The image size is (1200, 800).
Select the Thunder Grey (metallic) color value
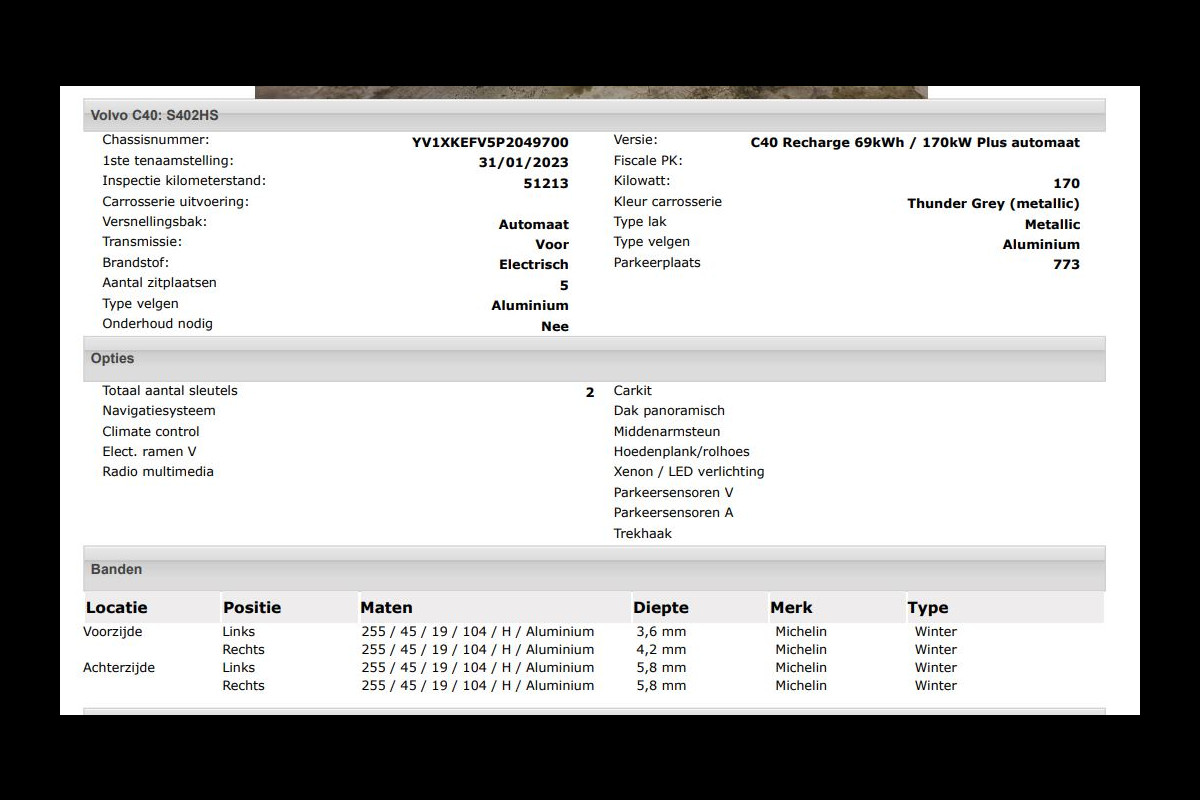(x=993, y=203)
